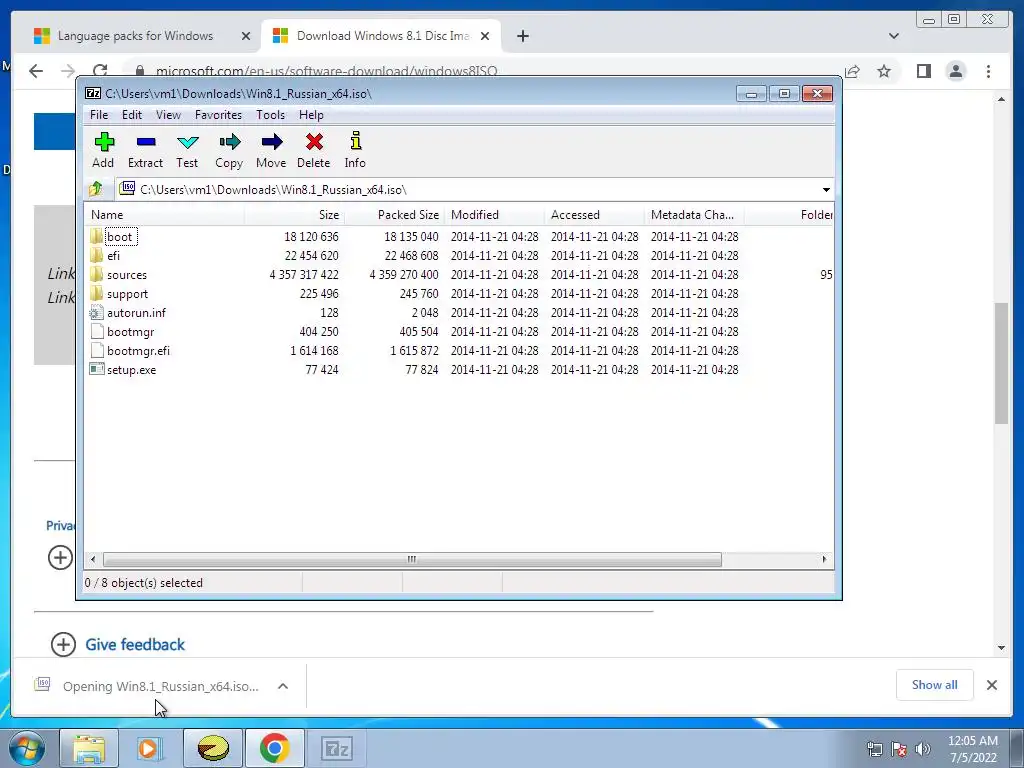Image resolution: width=1024 pixels, height=768 pixels.
Task: Select the bootmgr file icon
Action: point(97,332)
